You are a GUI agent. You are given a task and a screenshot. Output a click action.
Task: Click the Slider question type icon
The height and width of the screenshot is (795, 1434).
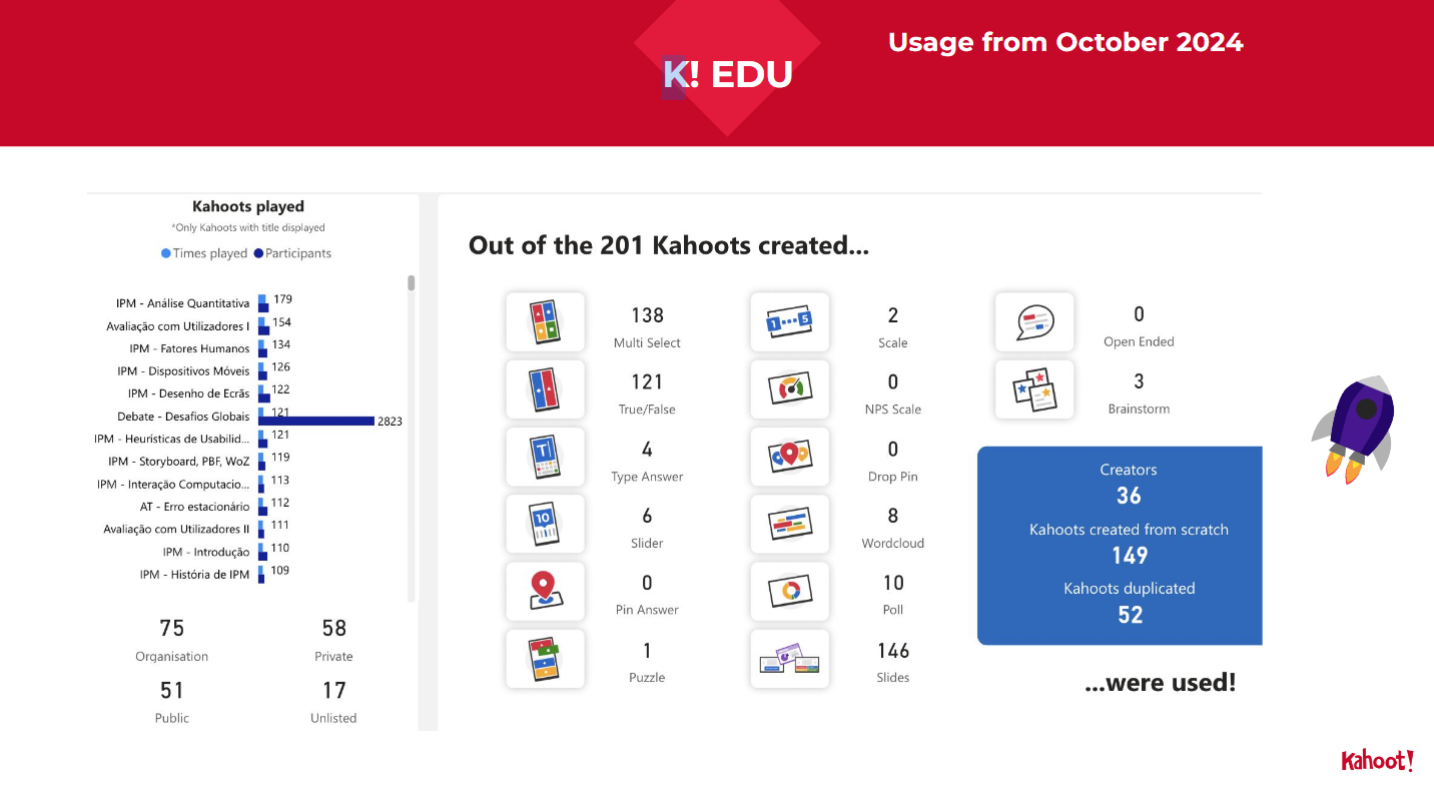(545, 524)
